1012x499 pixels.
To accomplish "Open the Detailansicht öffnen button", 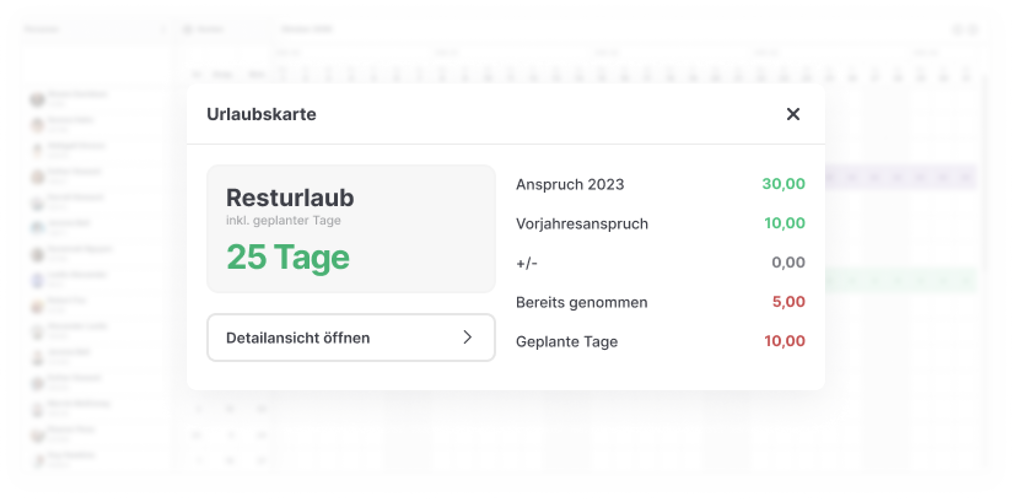I will tap(350, 338).
